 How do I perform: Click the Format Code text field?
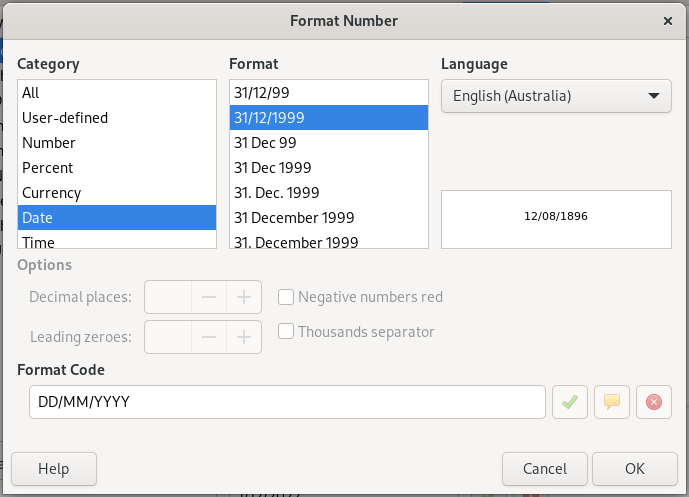coord(286,402)
